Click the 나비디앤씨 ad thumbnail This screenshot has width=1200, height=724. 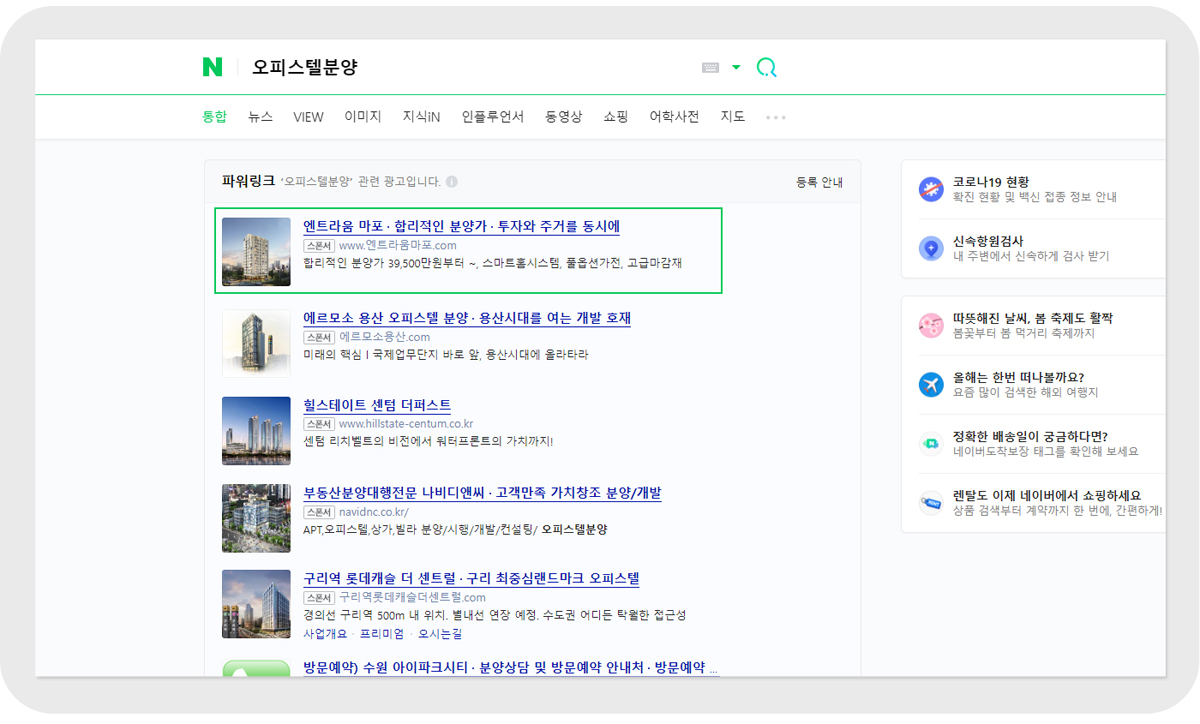click(x=256, y=518)
